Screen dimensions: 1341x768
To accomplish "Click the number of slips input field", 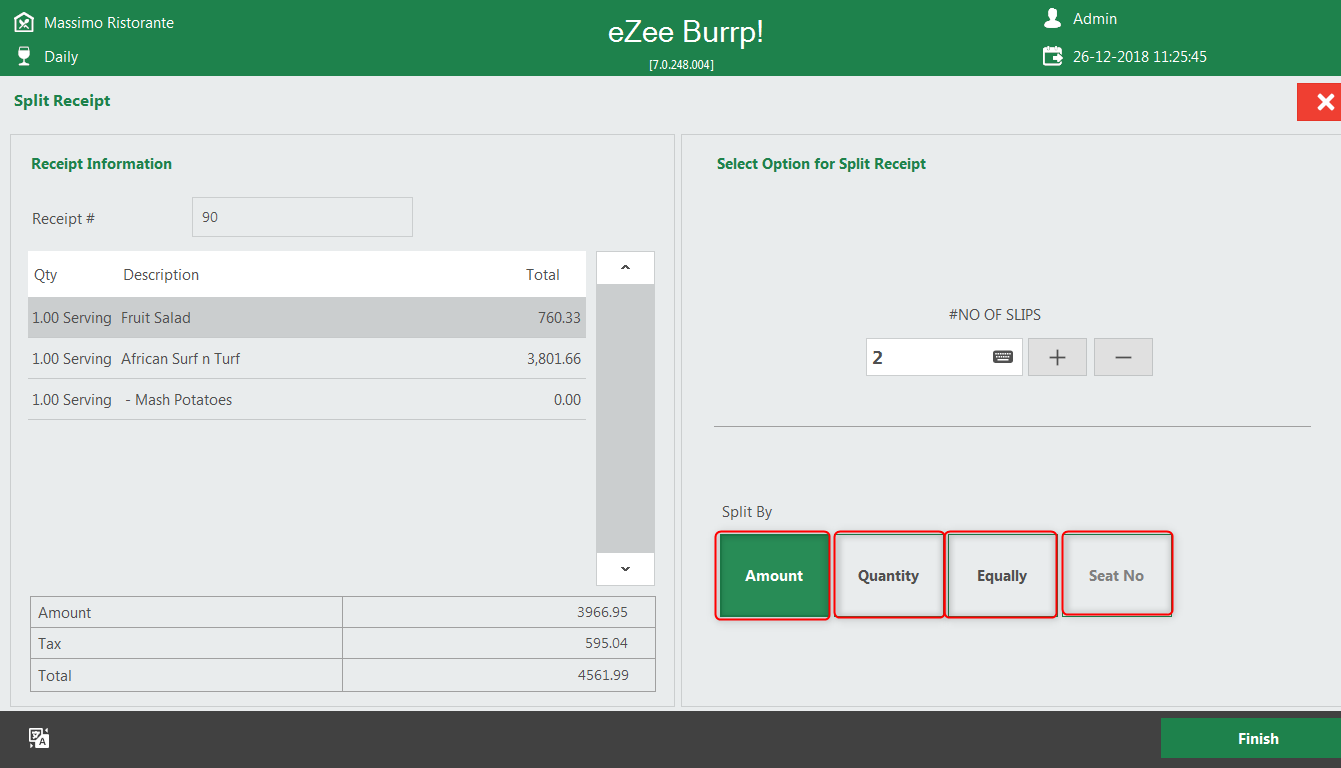I will (x=944, y=357).
